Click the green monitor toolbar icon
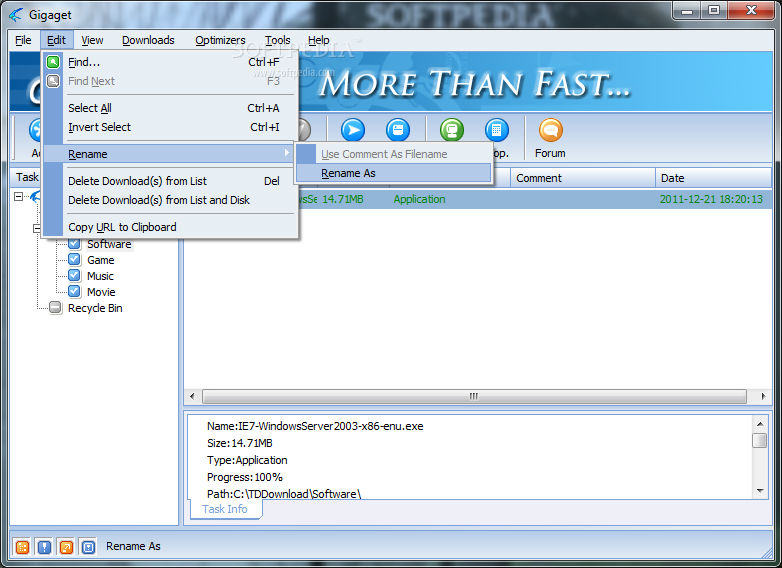The width and height of the screenshot is (782, 568). (x=452, y=130)
